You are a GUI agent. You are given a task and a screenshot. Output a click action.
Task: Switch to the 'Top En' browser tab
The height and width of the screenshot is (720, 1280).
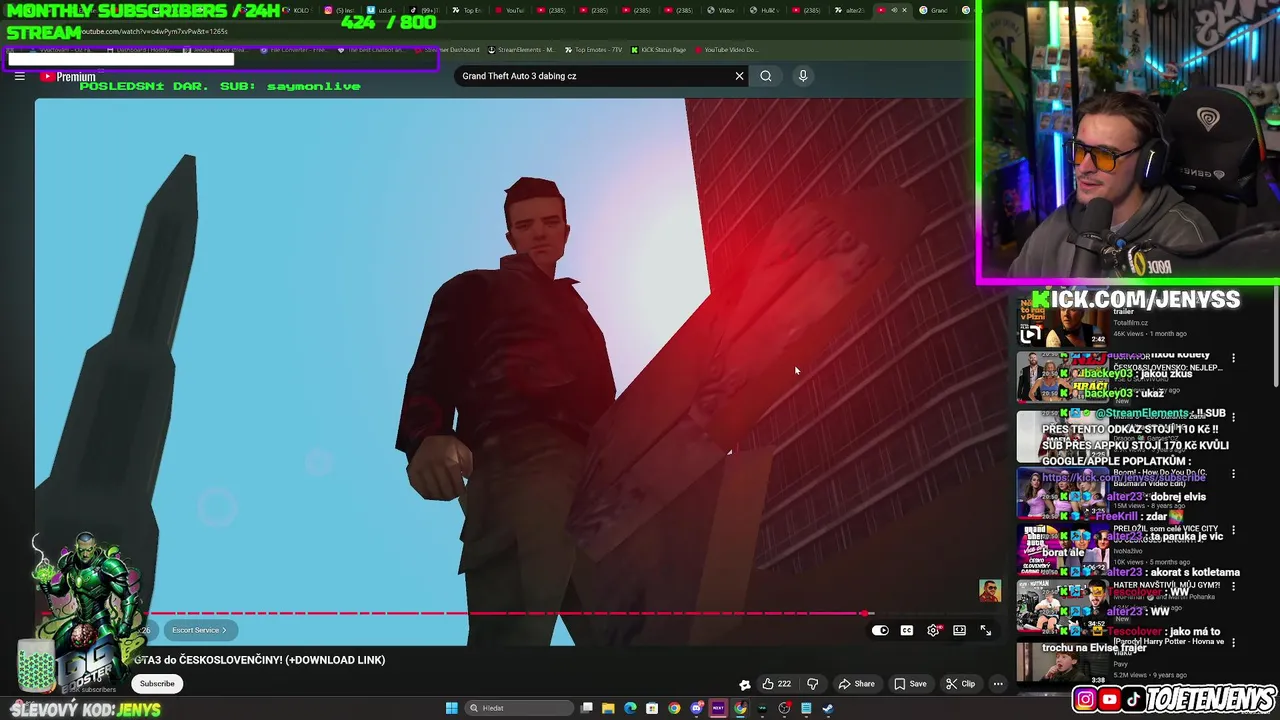[466, 10]
